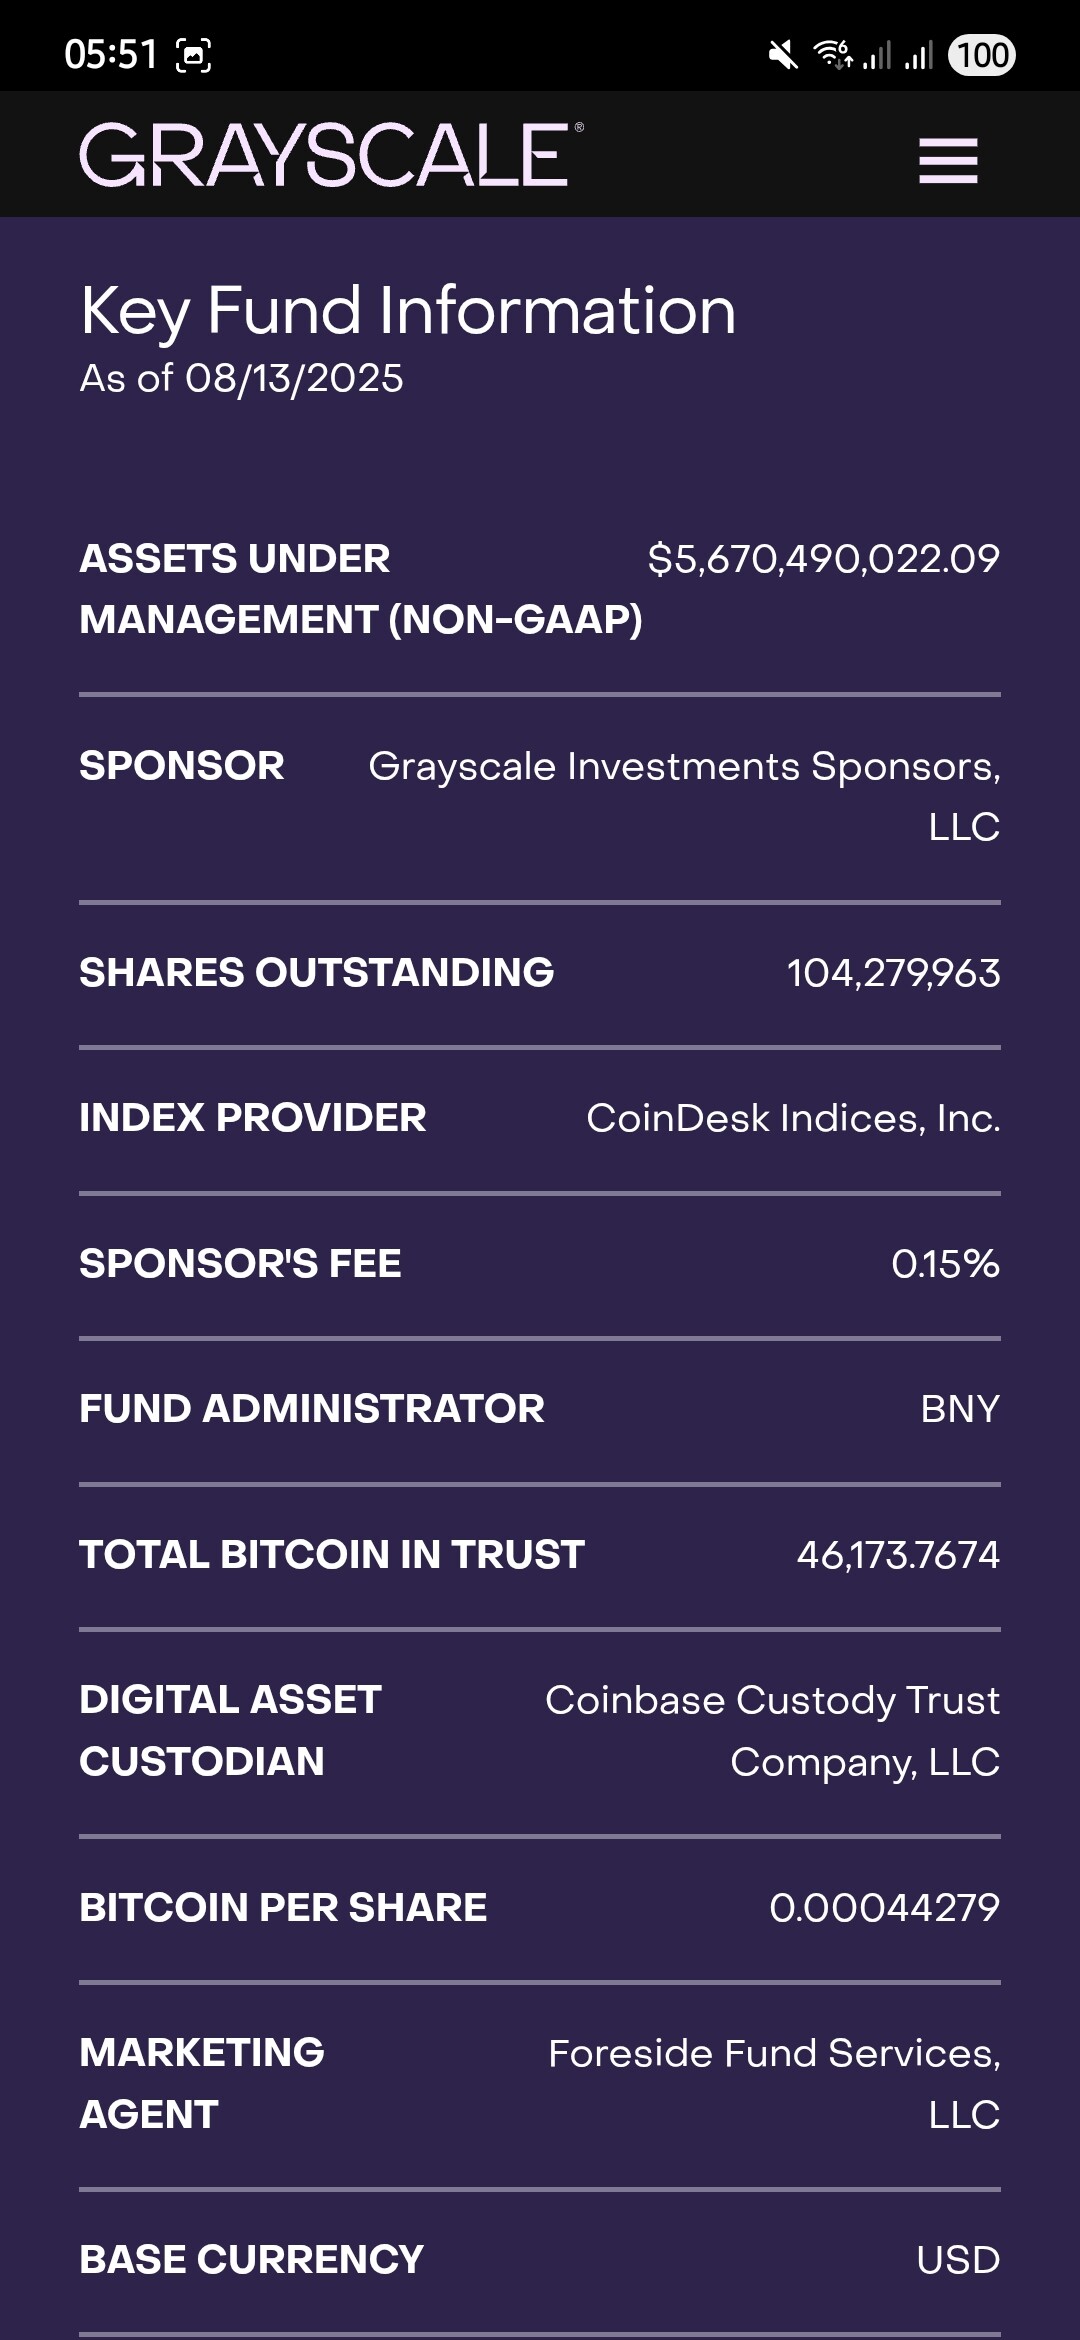Tap the USD base currency value
The height and width of the screenshot is (2340, 1080).
click(x=958, y=2260)
